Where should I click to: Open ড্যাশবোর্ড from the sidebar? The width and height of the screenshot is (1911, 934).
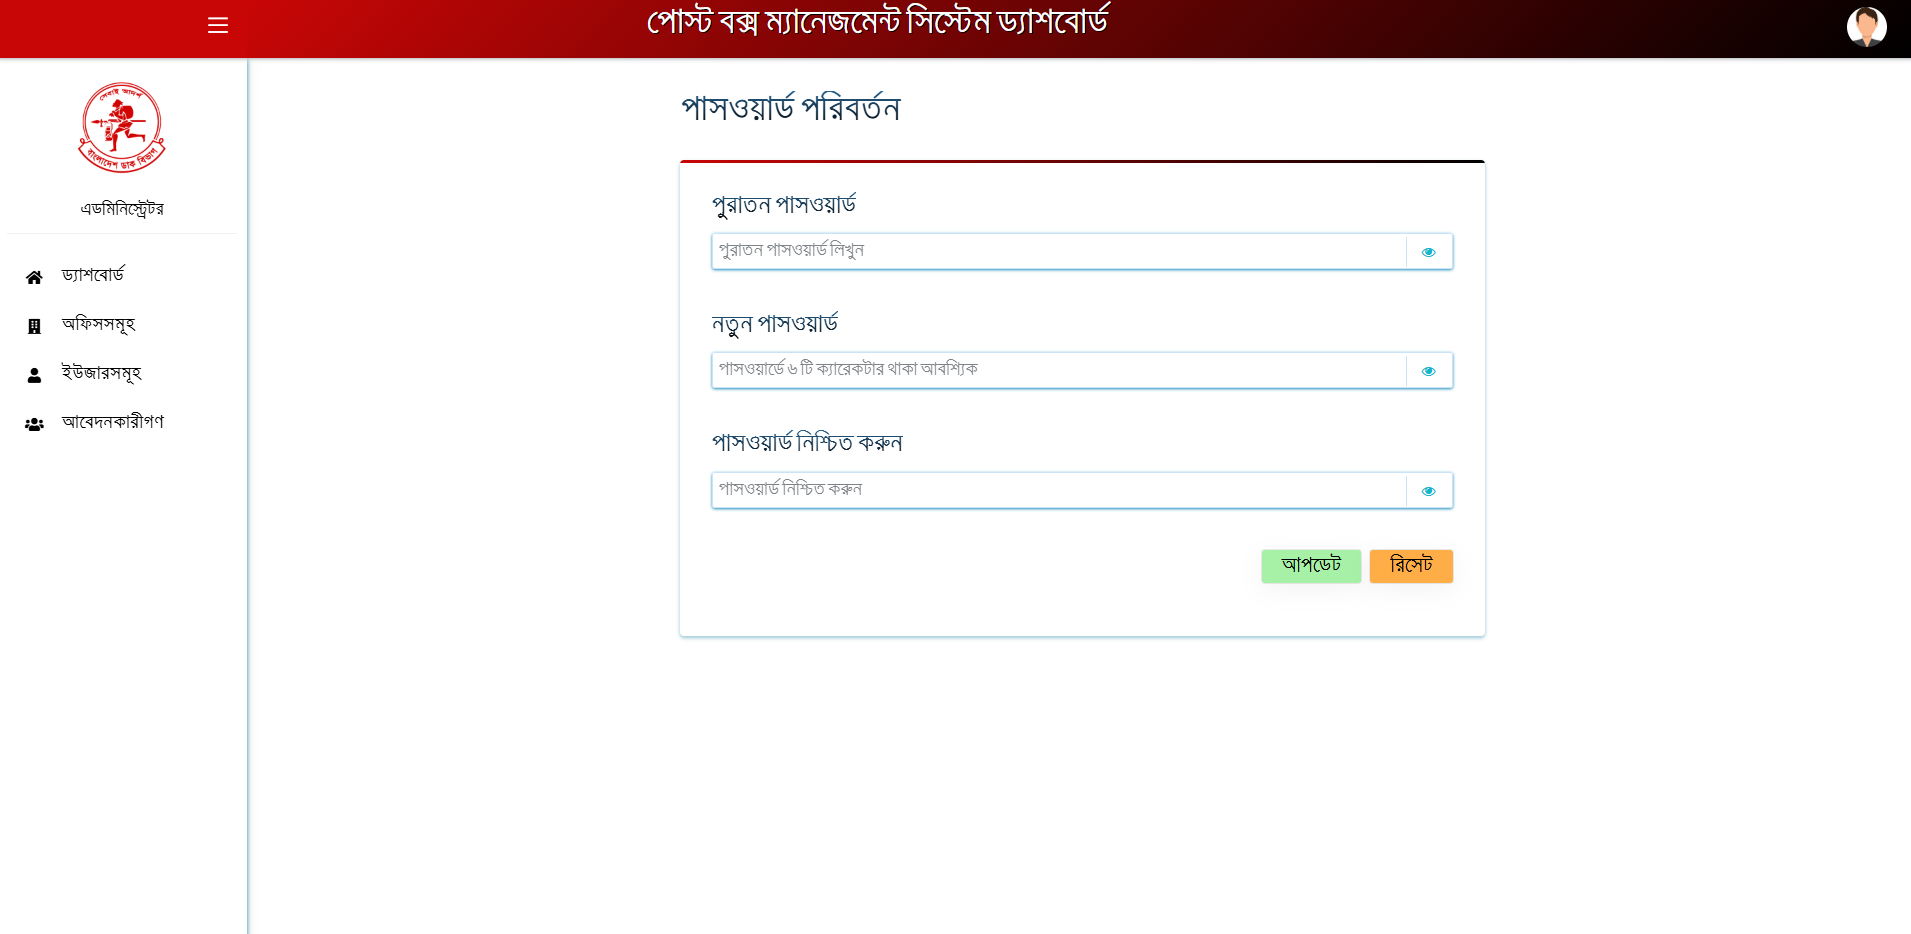[x=93, y=275]
